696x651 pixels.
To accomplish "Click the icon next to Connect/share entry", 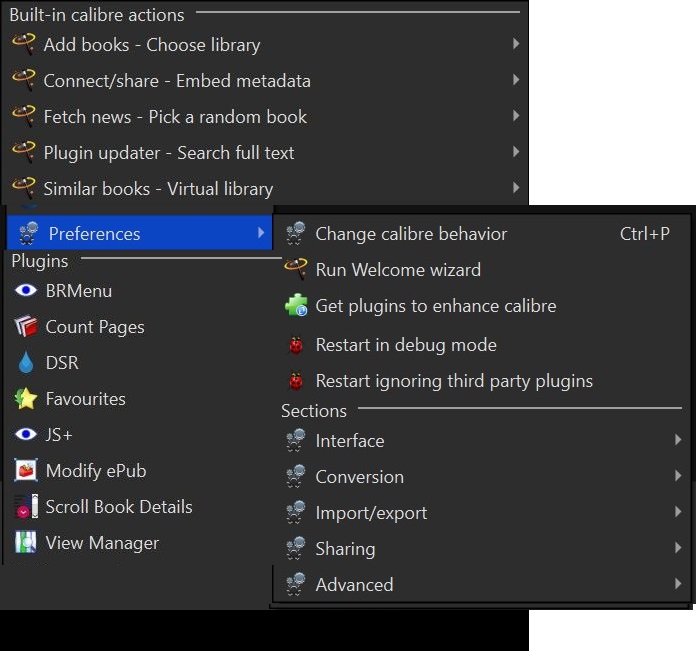I will click(24, 80).
